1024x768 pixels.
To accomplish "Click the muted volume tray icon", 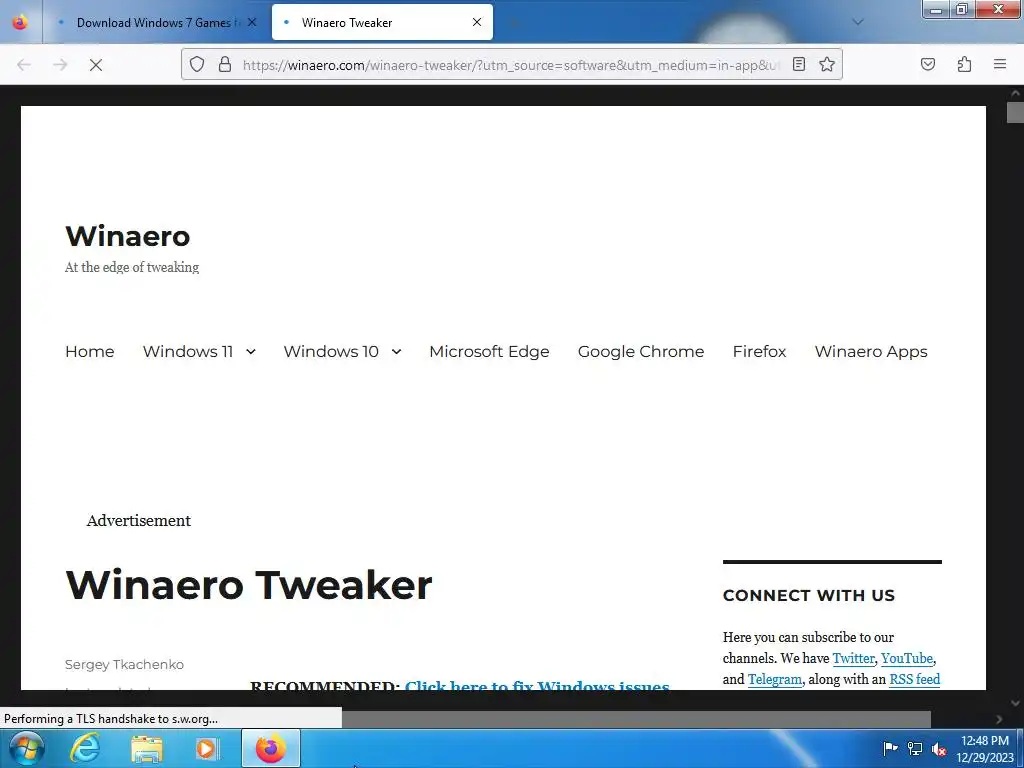I will [x=939, y=749].
